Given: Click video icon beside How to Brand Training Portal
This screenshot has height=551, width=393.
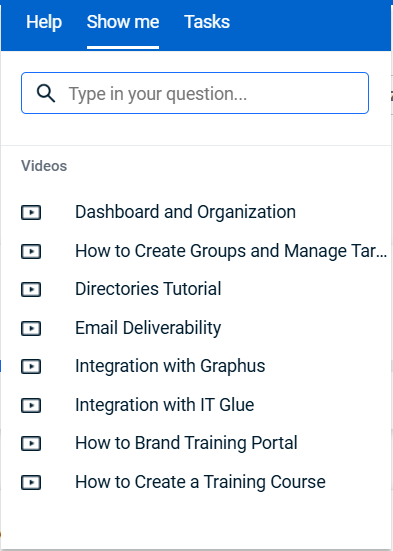Looking at the screenshot, I should [31, 443].
